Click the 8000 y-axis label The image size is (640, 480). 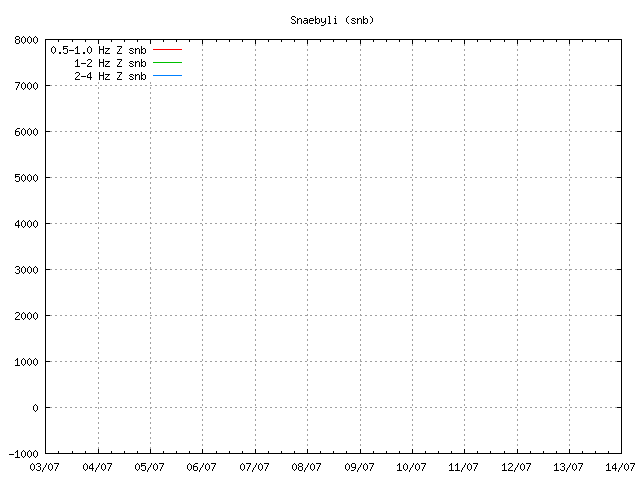tap(27, 41)
